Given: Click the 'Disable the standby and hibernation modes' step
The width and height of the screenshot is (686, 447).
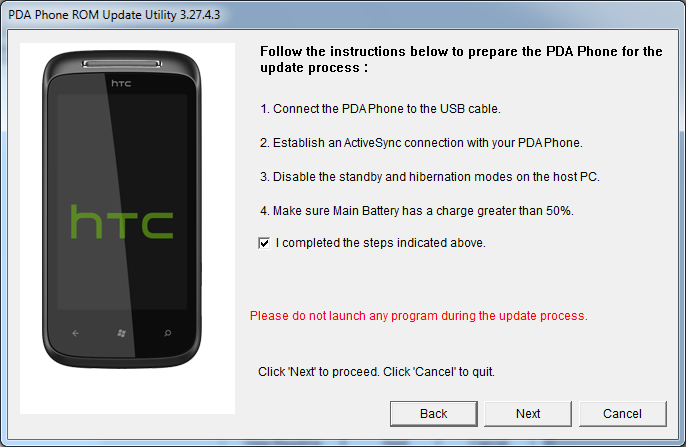Looking at the screenshot, I should (430, 177).
